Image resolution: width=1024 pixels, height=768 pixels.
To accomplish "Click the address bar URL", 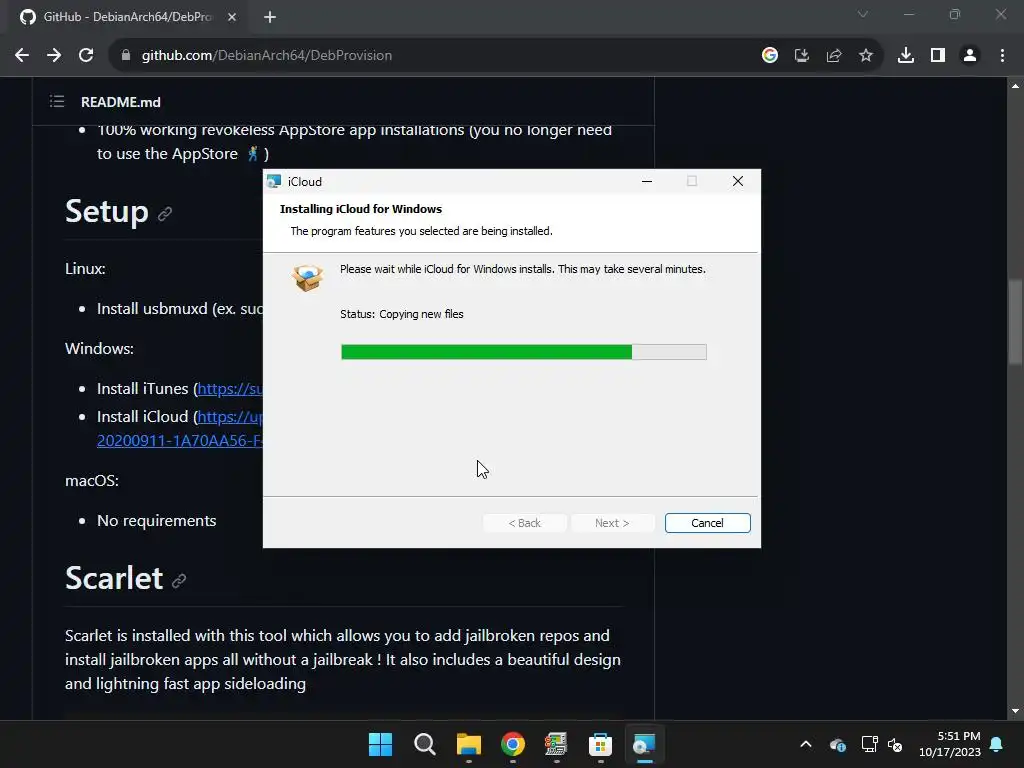I will (266, 56).
